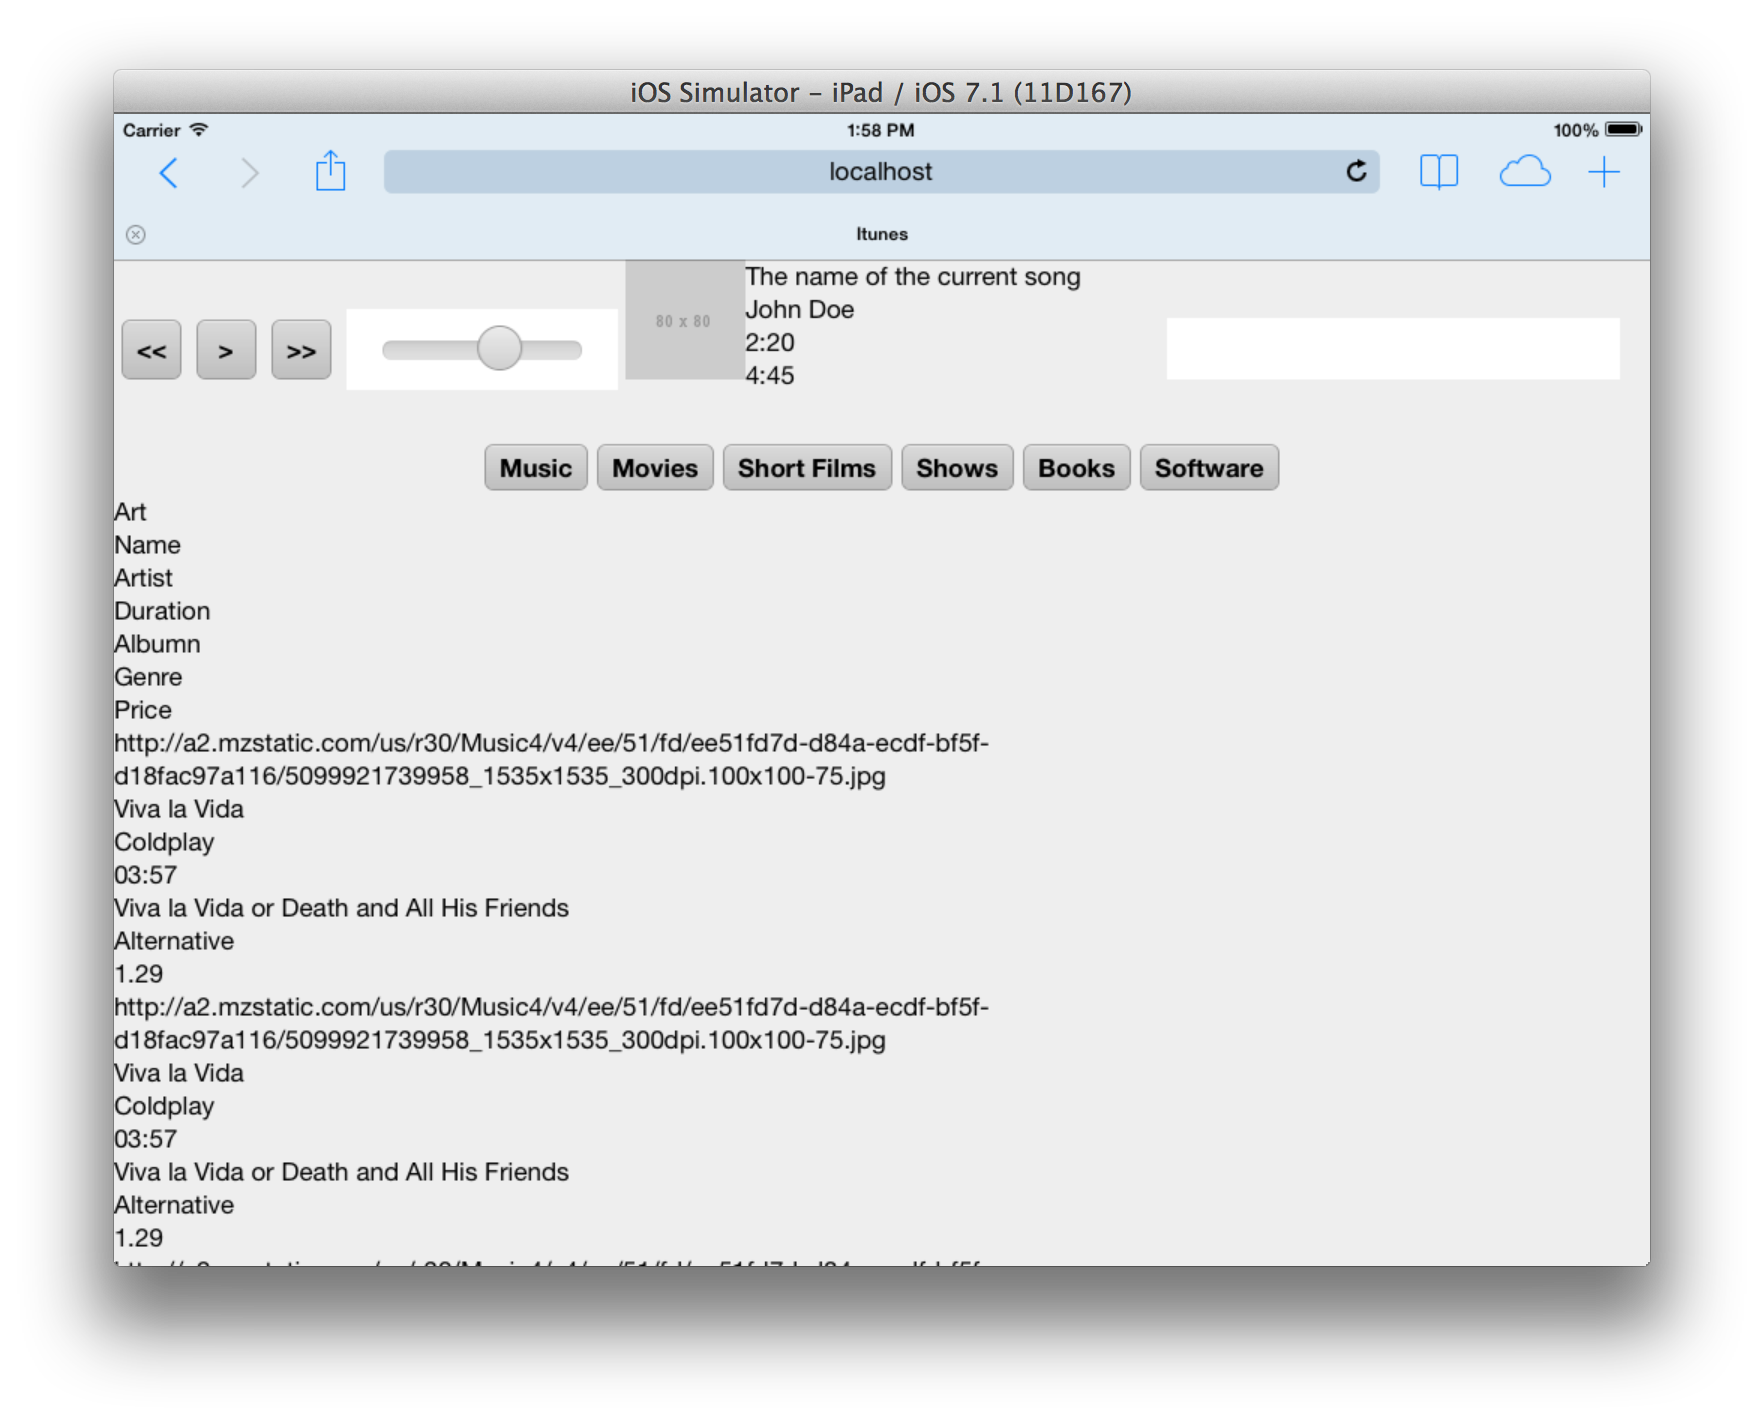Open the Music category
The width and height of the screenshot is (1764, 1424).
(x=536, y=468)
